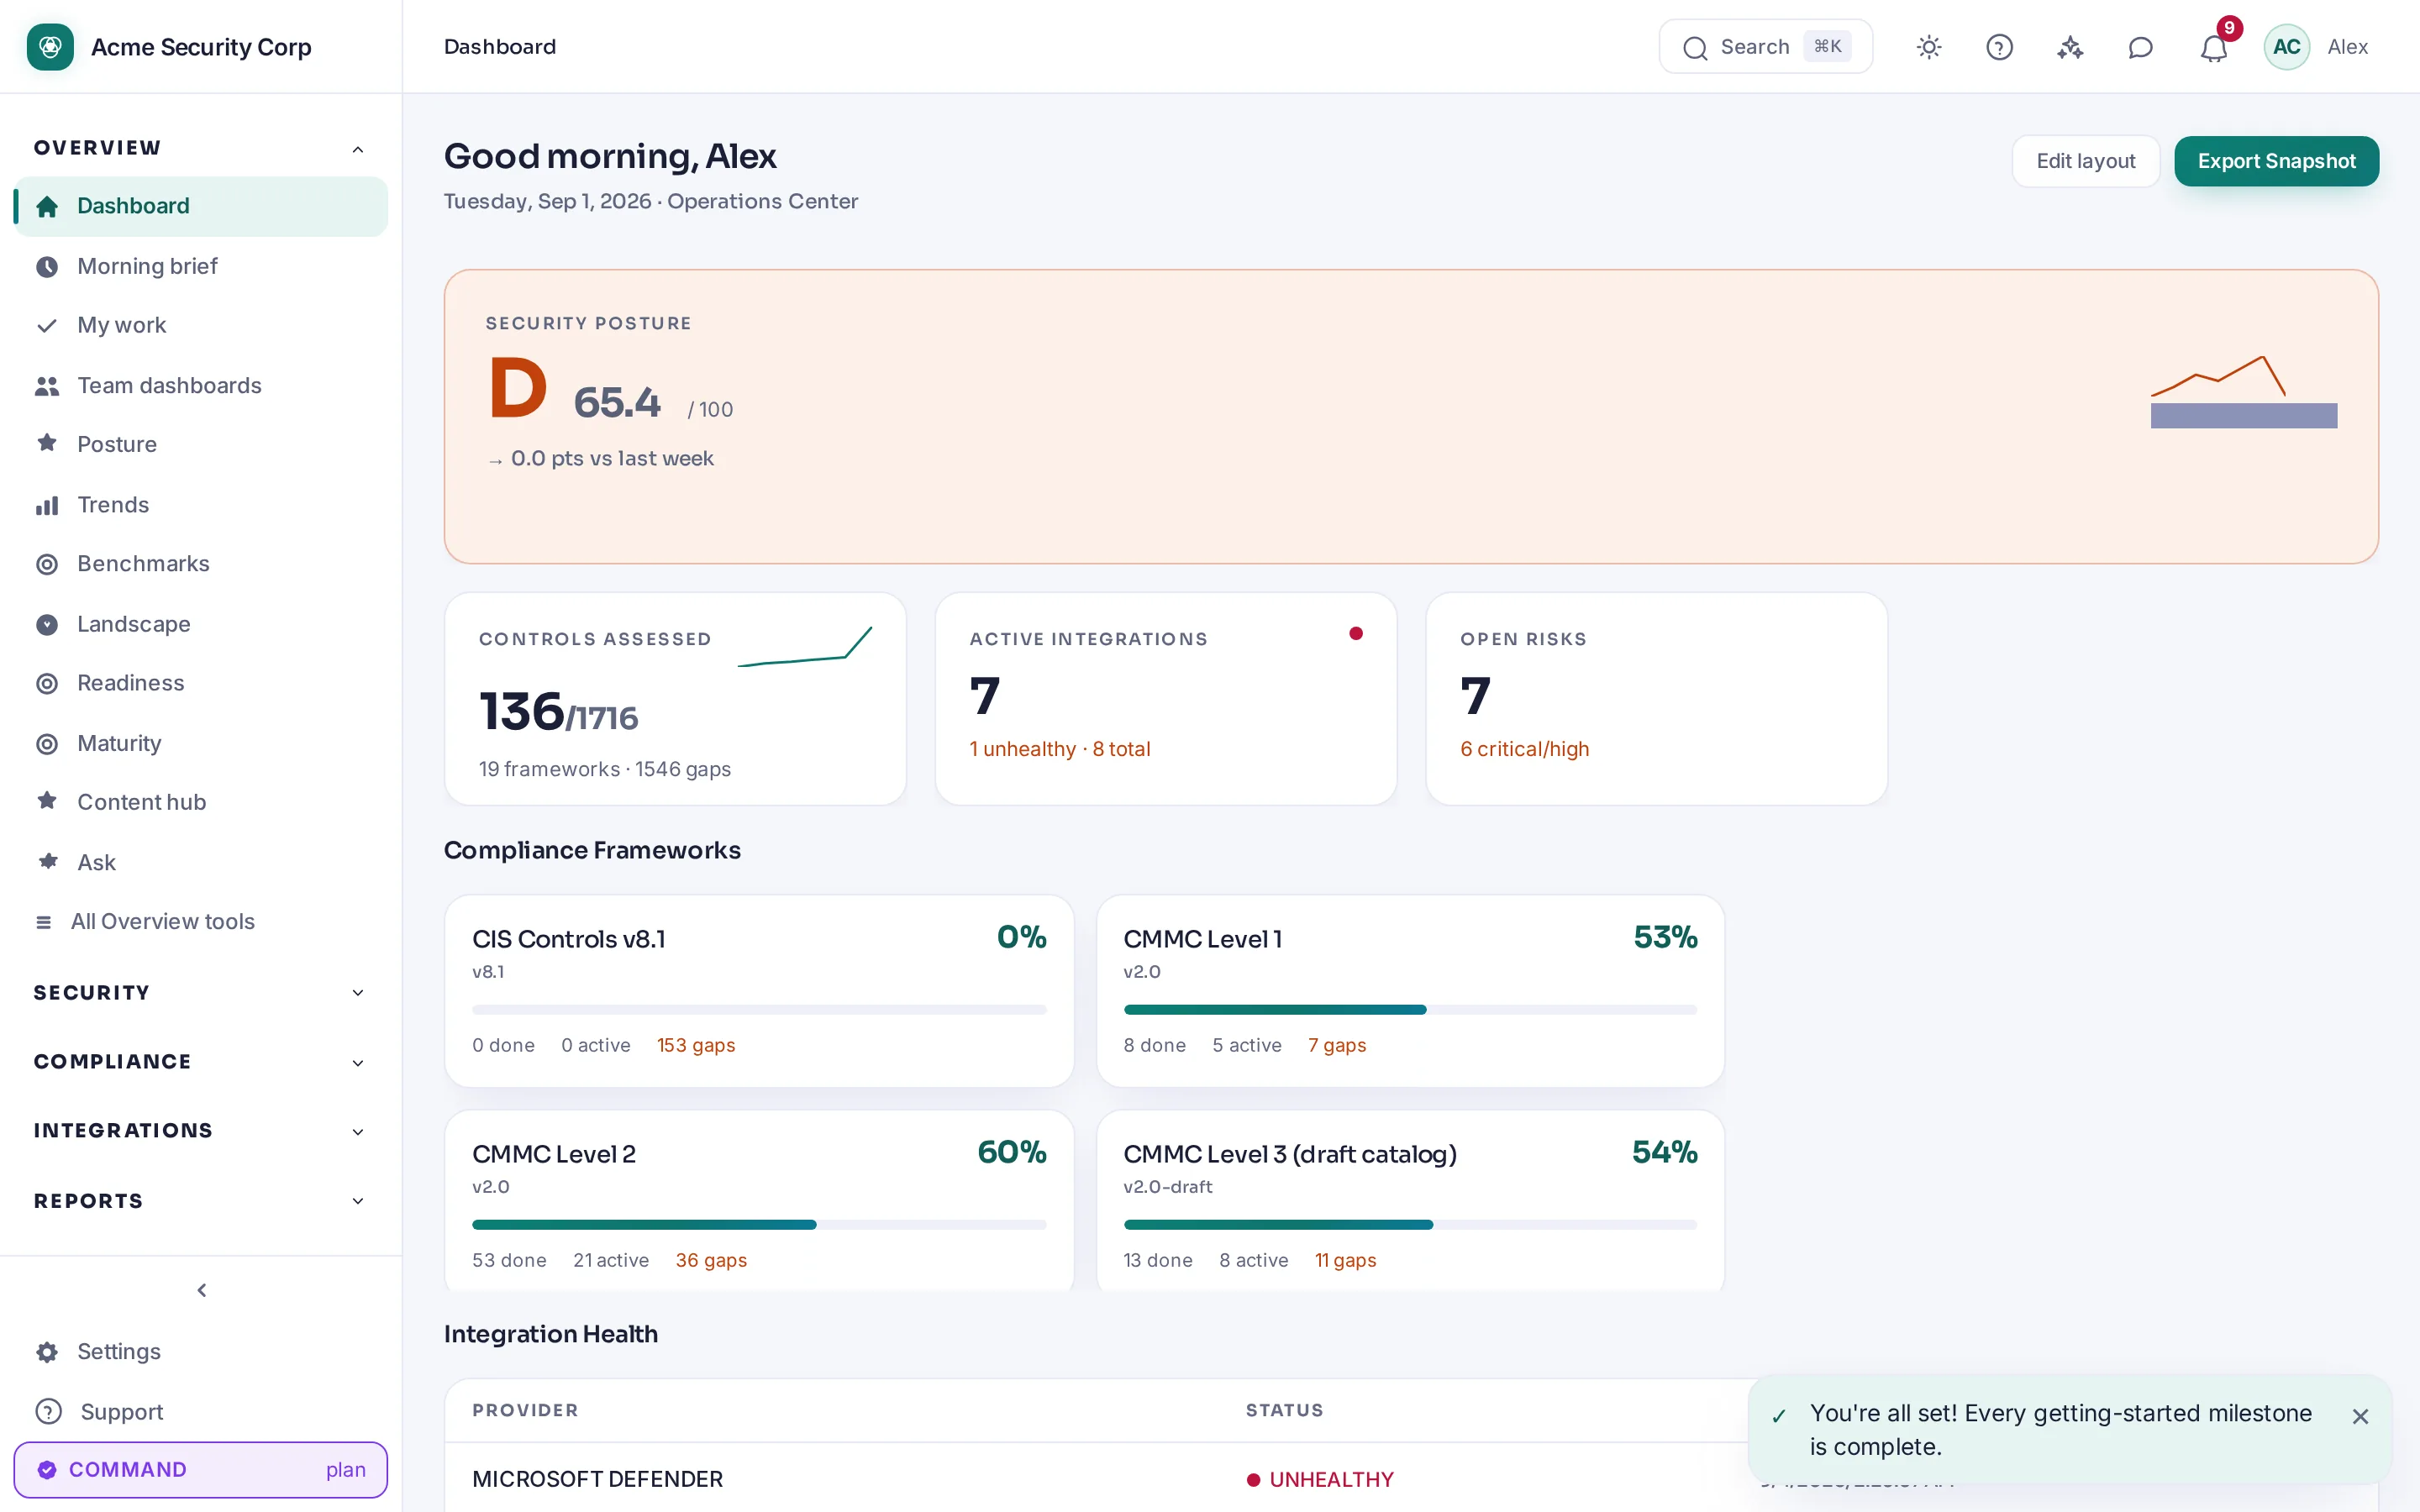Click the Maturity sidebar icon

pos(47,743)
